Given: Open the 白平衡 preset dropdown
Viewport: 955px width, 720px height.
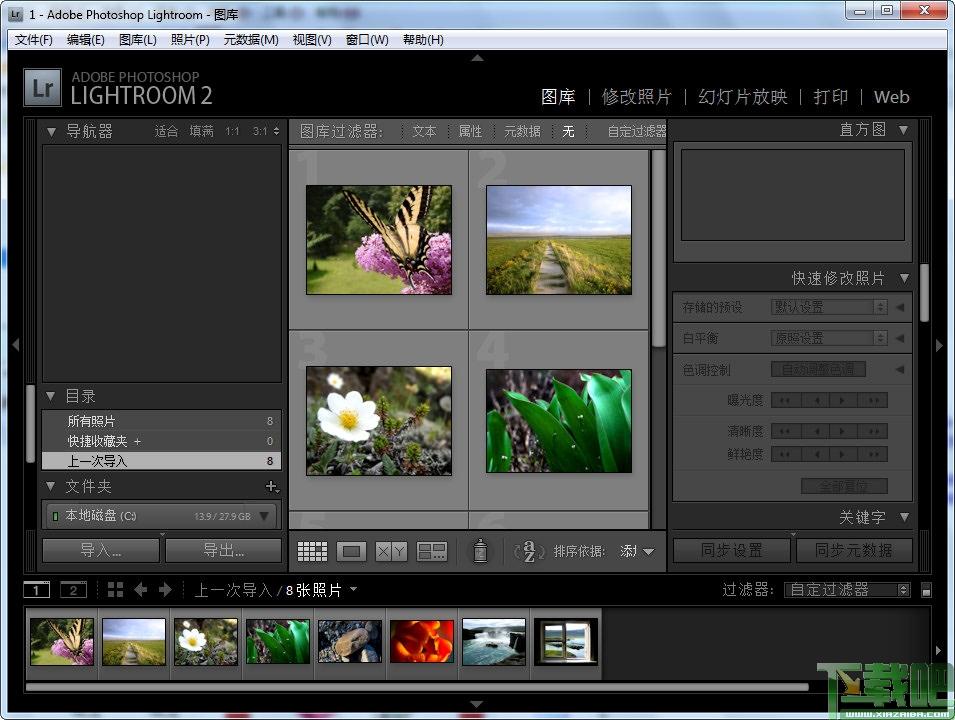Looking at the screenshot, I should (829, 338).
